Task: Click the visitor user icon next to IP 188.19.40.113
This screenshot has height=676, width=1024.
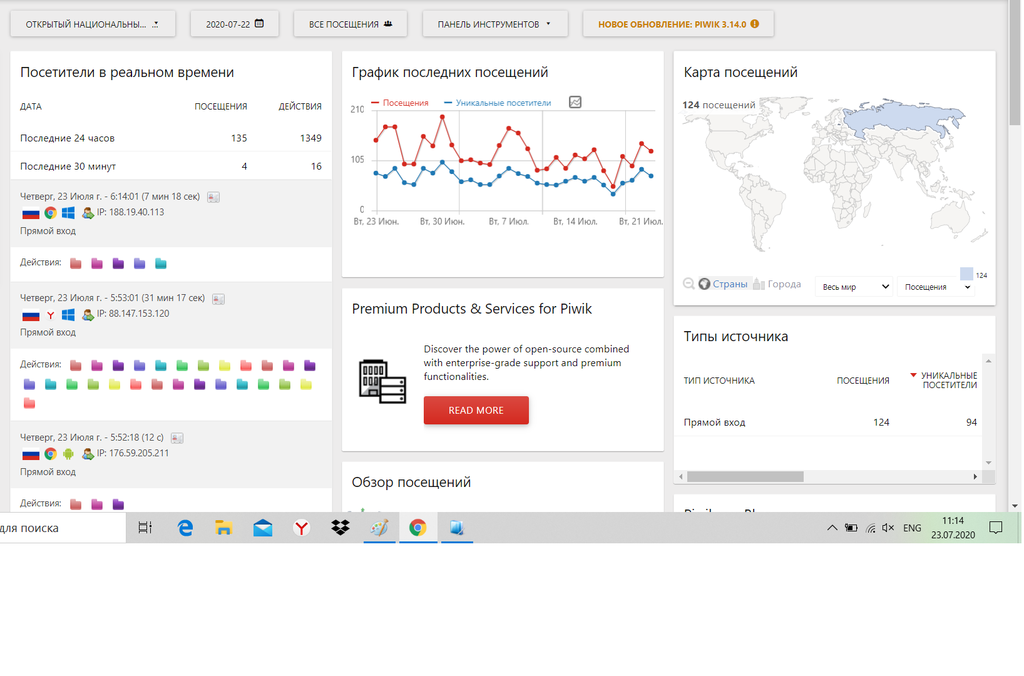Action: coord(88,213)
